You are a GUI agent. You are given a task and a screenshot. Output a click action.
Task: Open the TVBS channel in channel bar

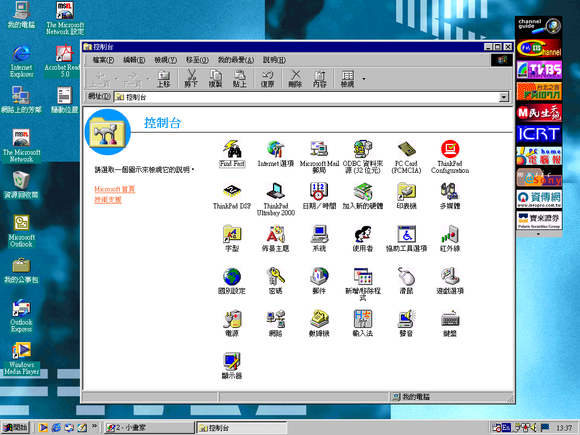(x=539, y=70)
